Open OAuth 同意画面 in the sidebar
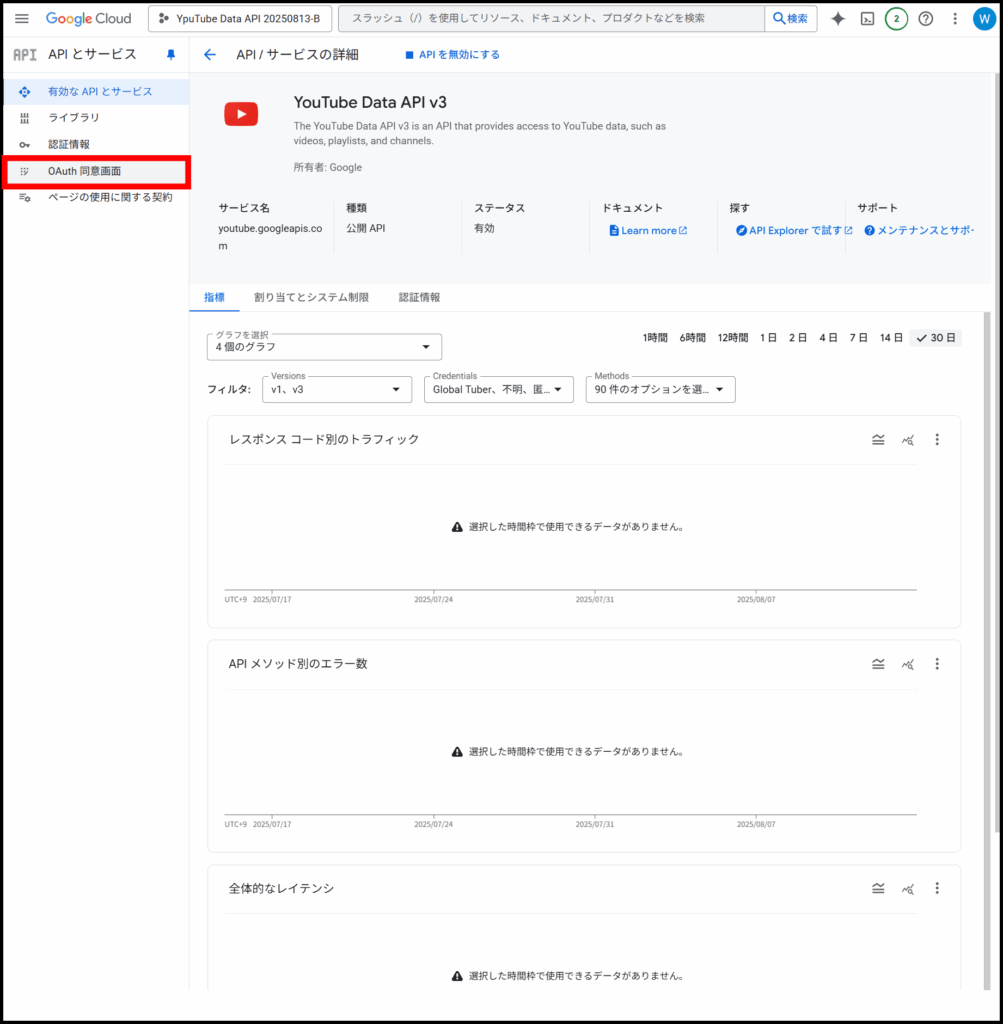1003x1024 pixels. (96, 171)
